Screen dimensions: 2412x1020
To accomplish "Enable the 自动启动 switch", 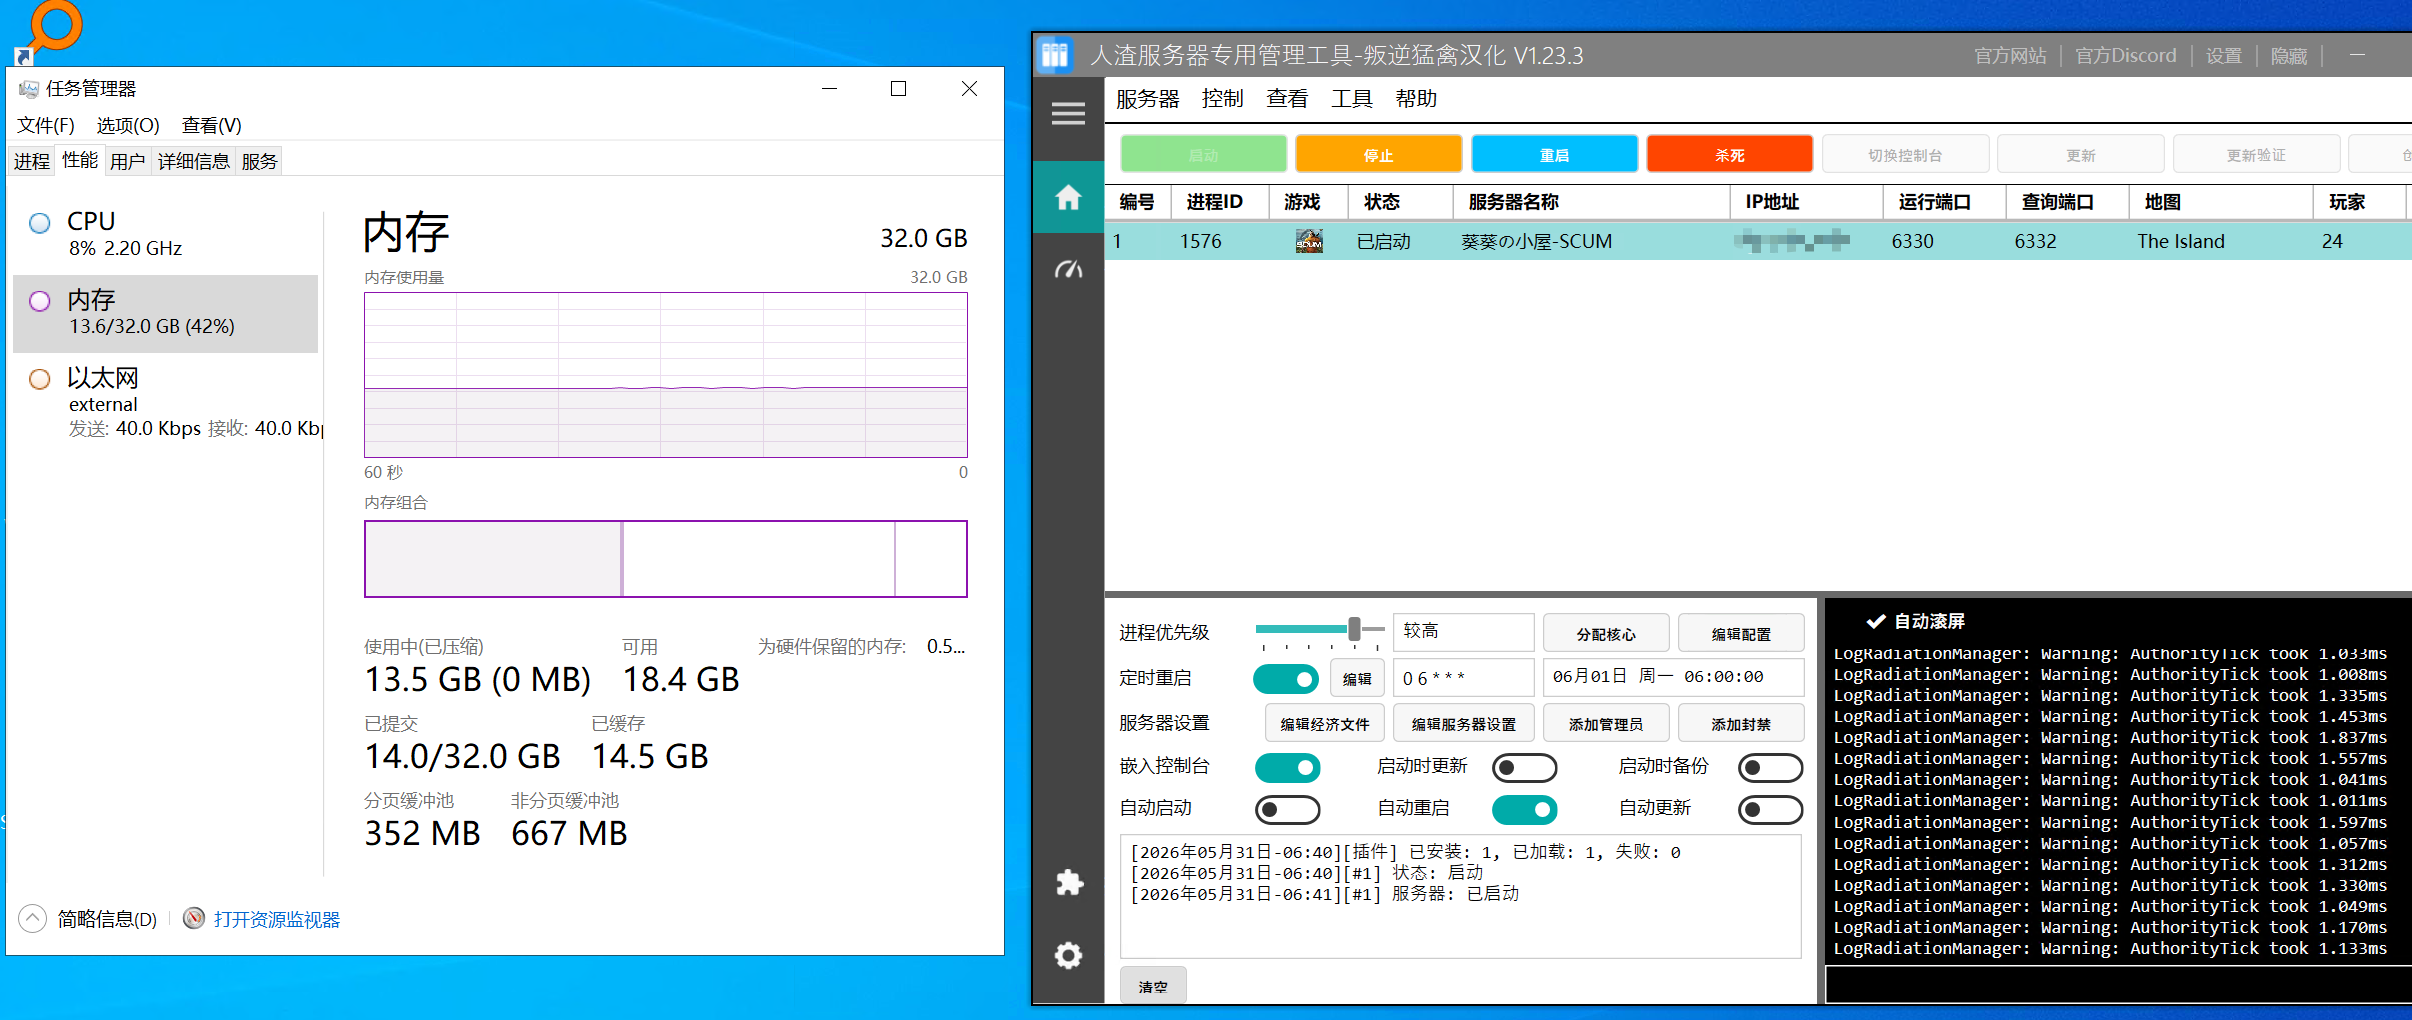I will 1287,809.
